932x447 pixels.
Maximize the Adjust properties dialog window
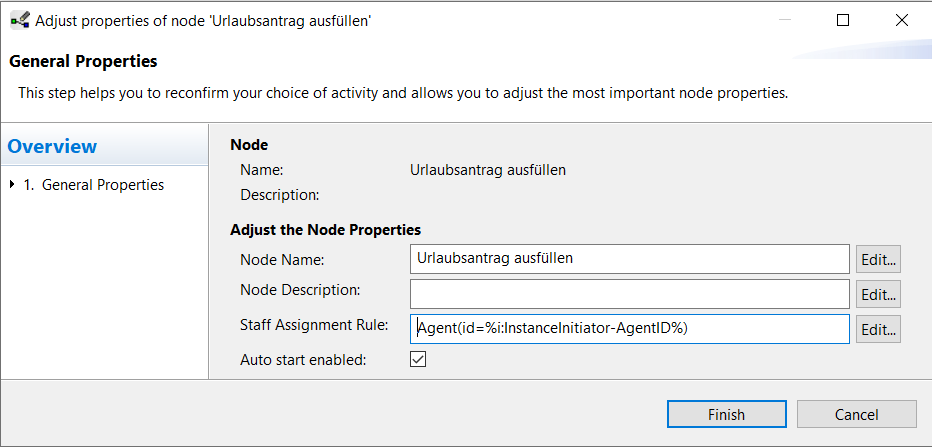pos(843,20)
